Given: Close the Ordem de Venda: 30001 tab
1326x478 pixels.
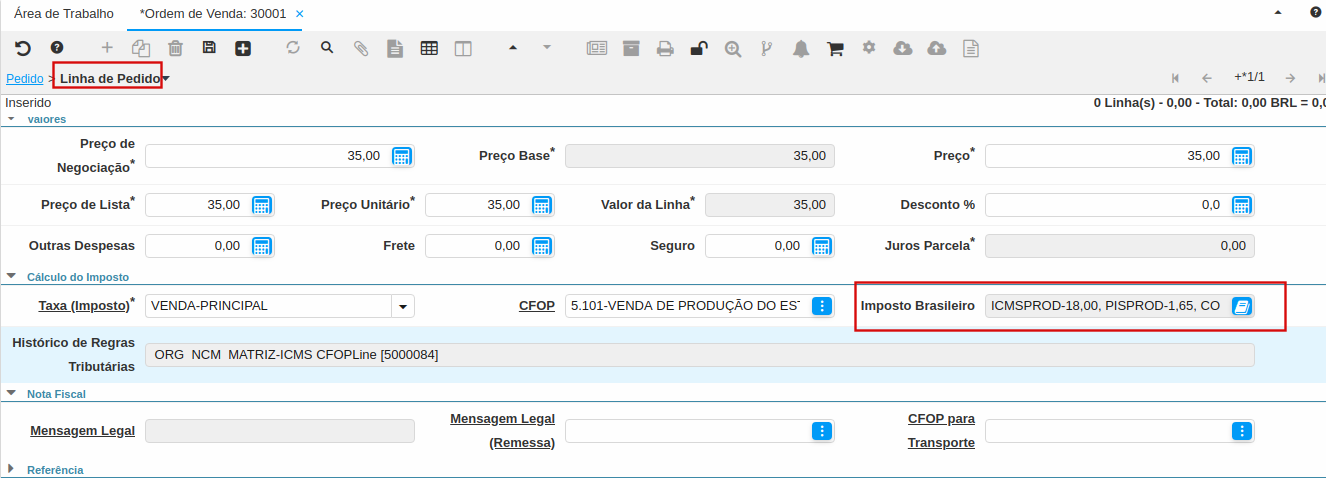Looking at the screenshot, I should tap(299, 14).
